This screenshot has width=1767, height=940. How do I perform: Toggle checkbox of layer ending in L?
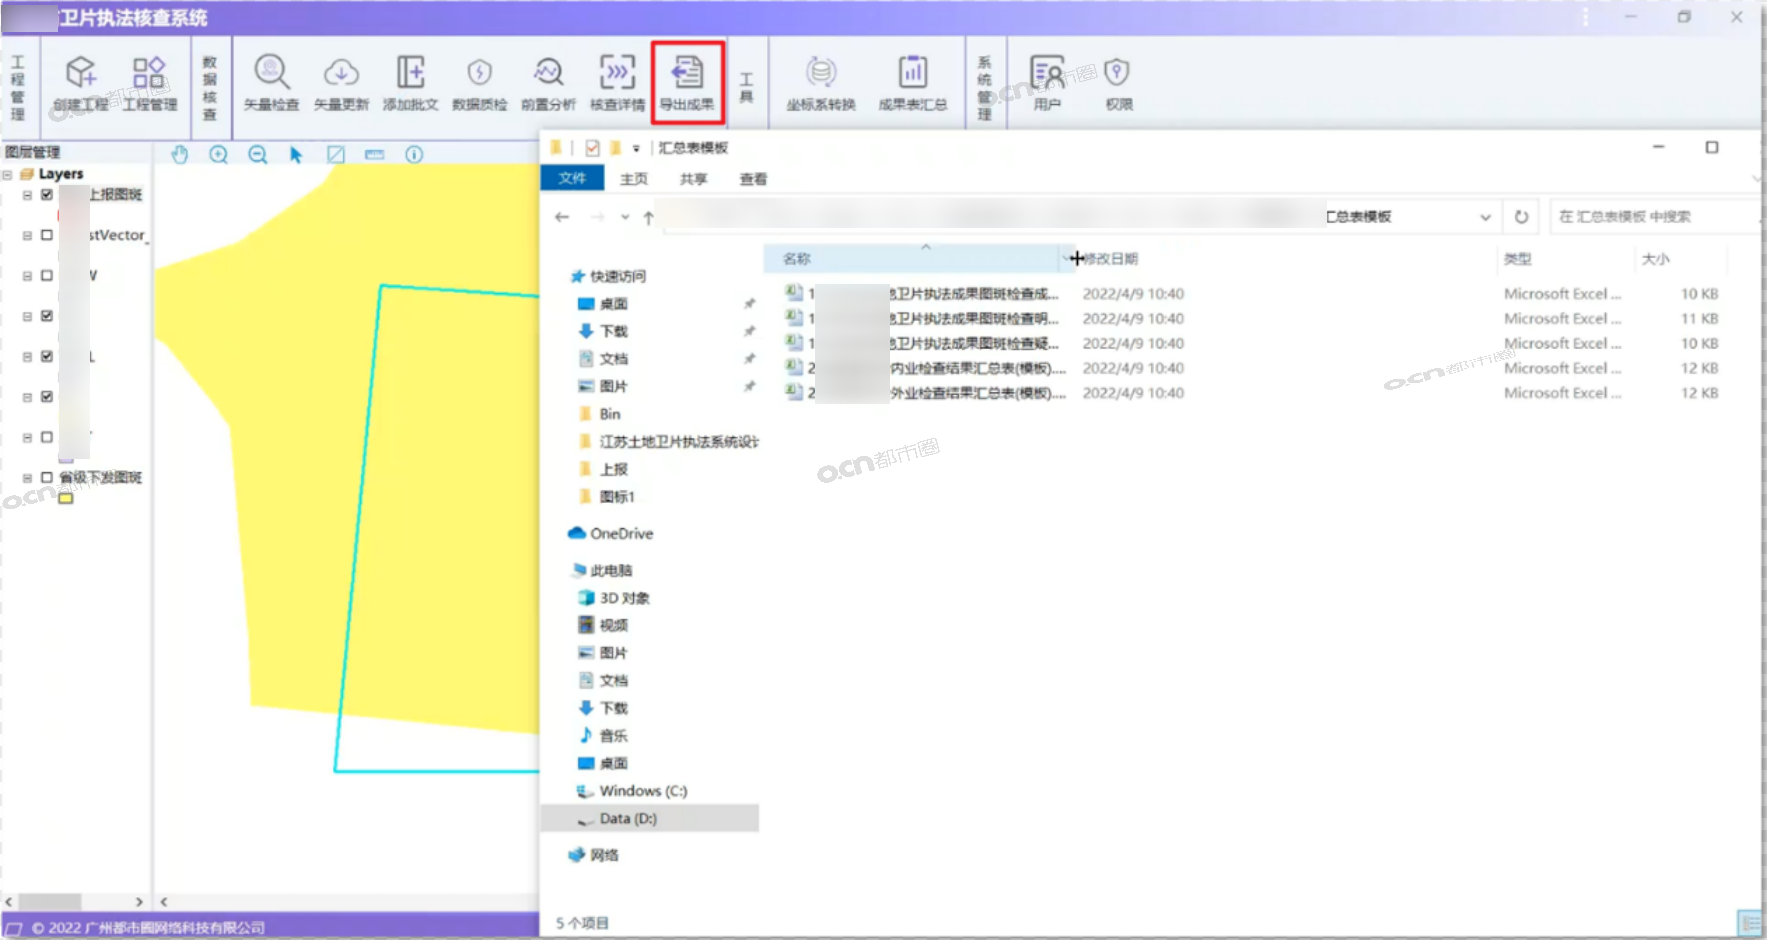click(47, 357)
